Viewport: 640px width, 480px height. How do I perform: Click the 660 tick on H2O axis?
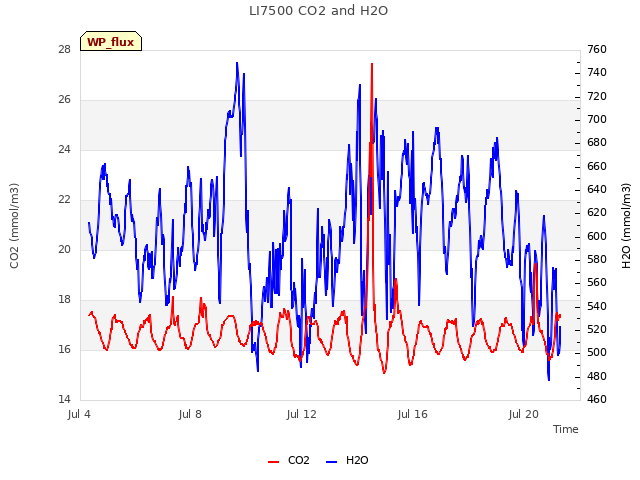point(597,167)
